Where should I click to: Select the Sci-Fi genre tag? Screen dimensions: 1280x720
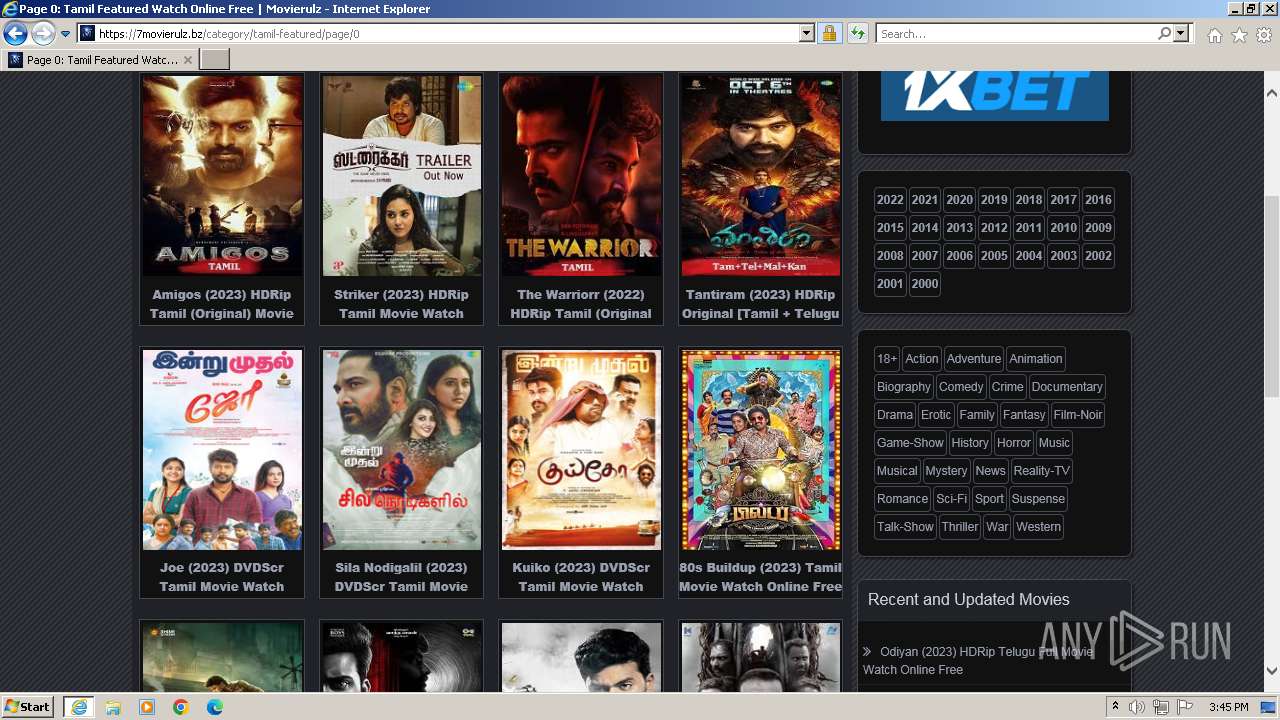(x=952, y=499)
